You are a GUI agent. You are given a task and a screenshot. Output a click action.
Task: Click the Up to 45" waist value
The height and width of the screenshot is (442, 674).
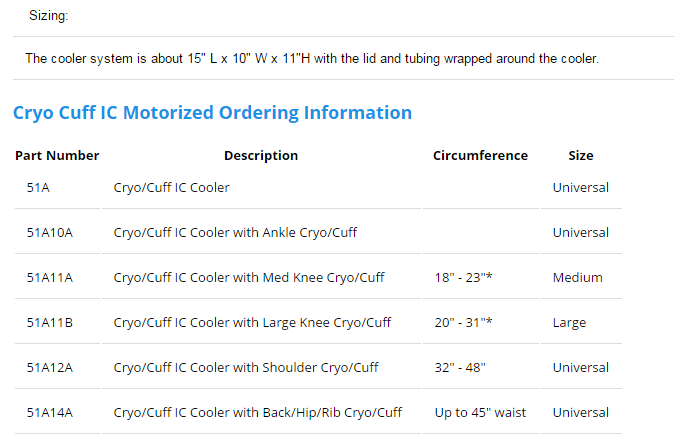[480, 413]
